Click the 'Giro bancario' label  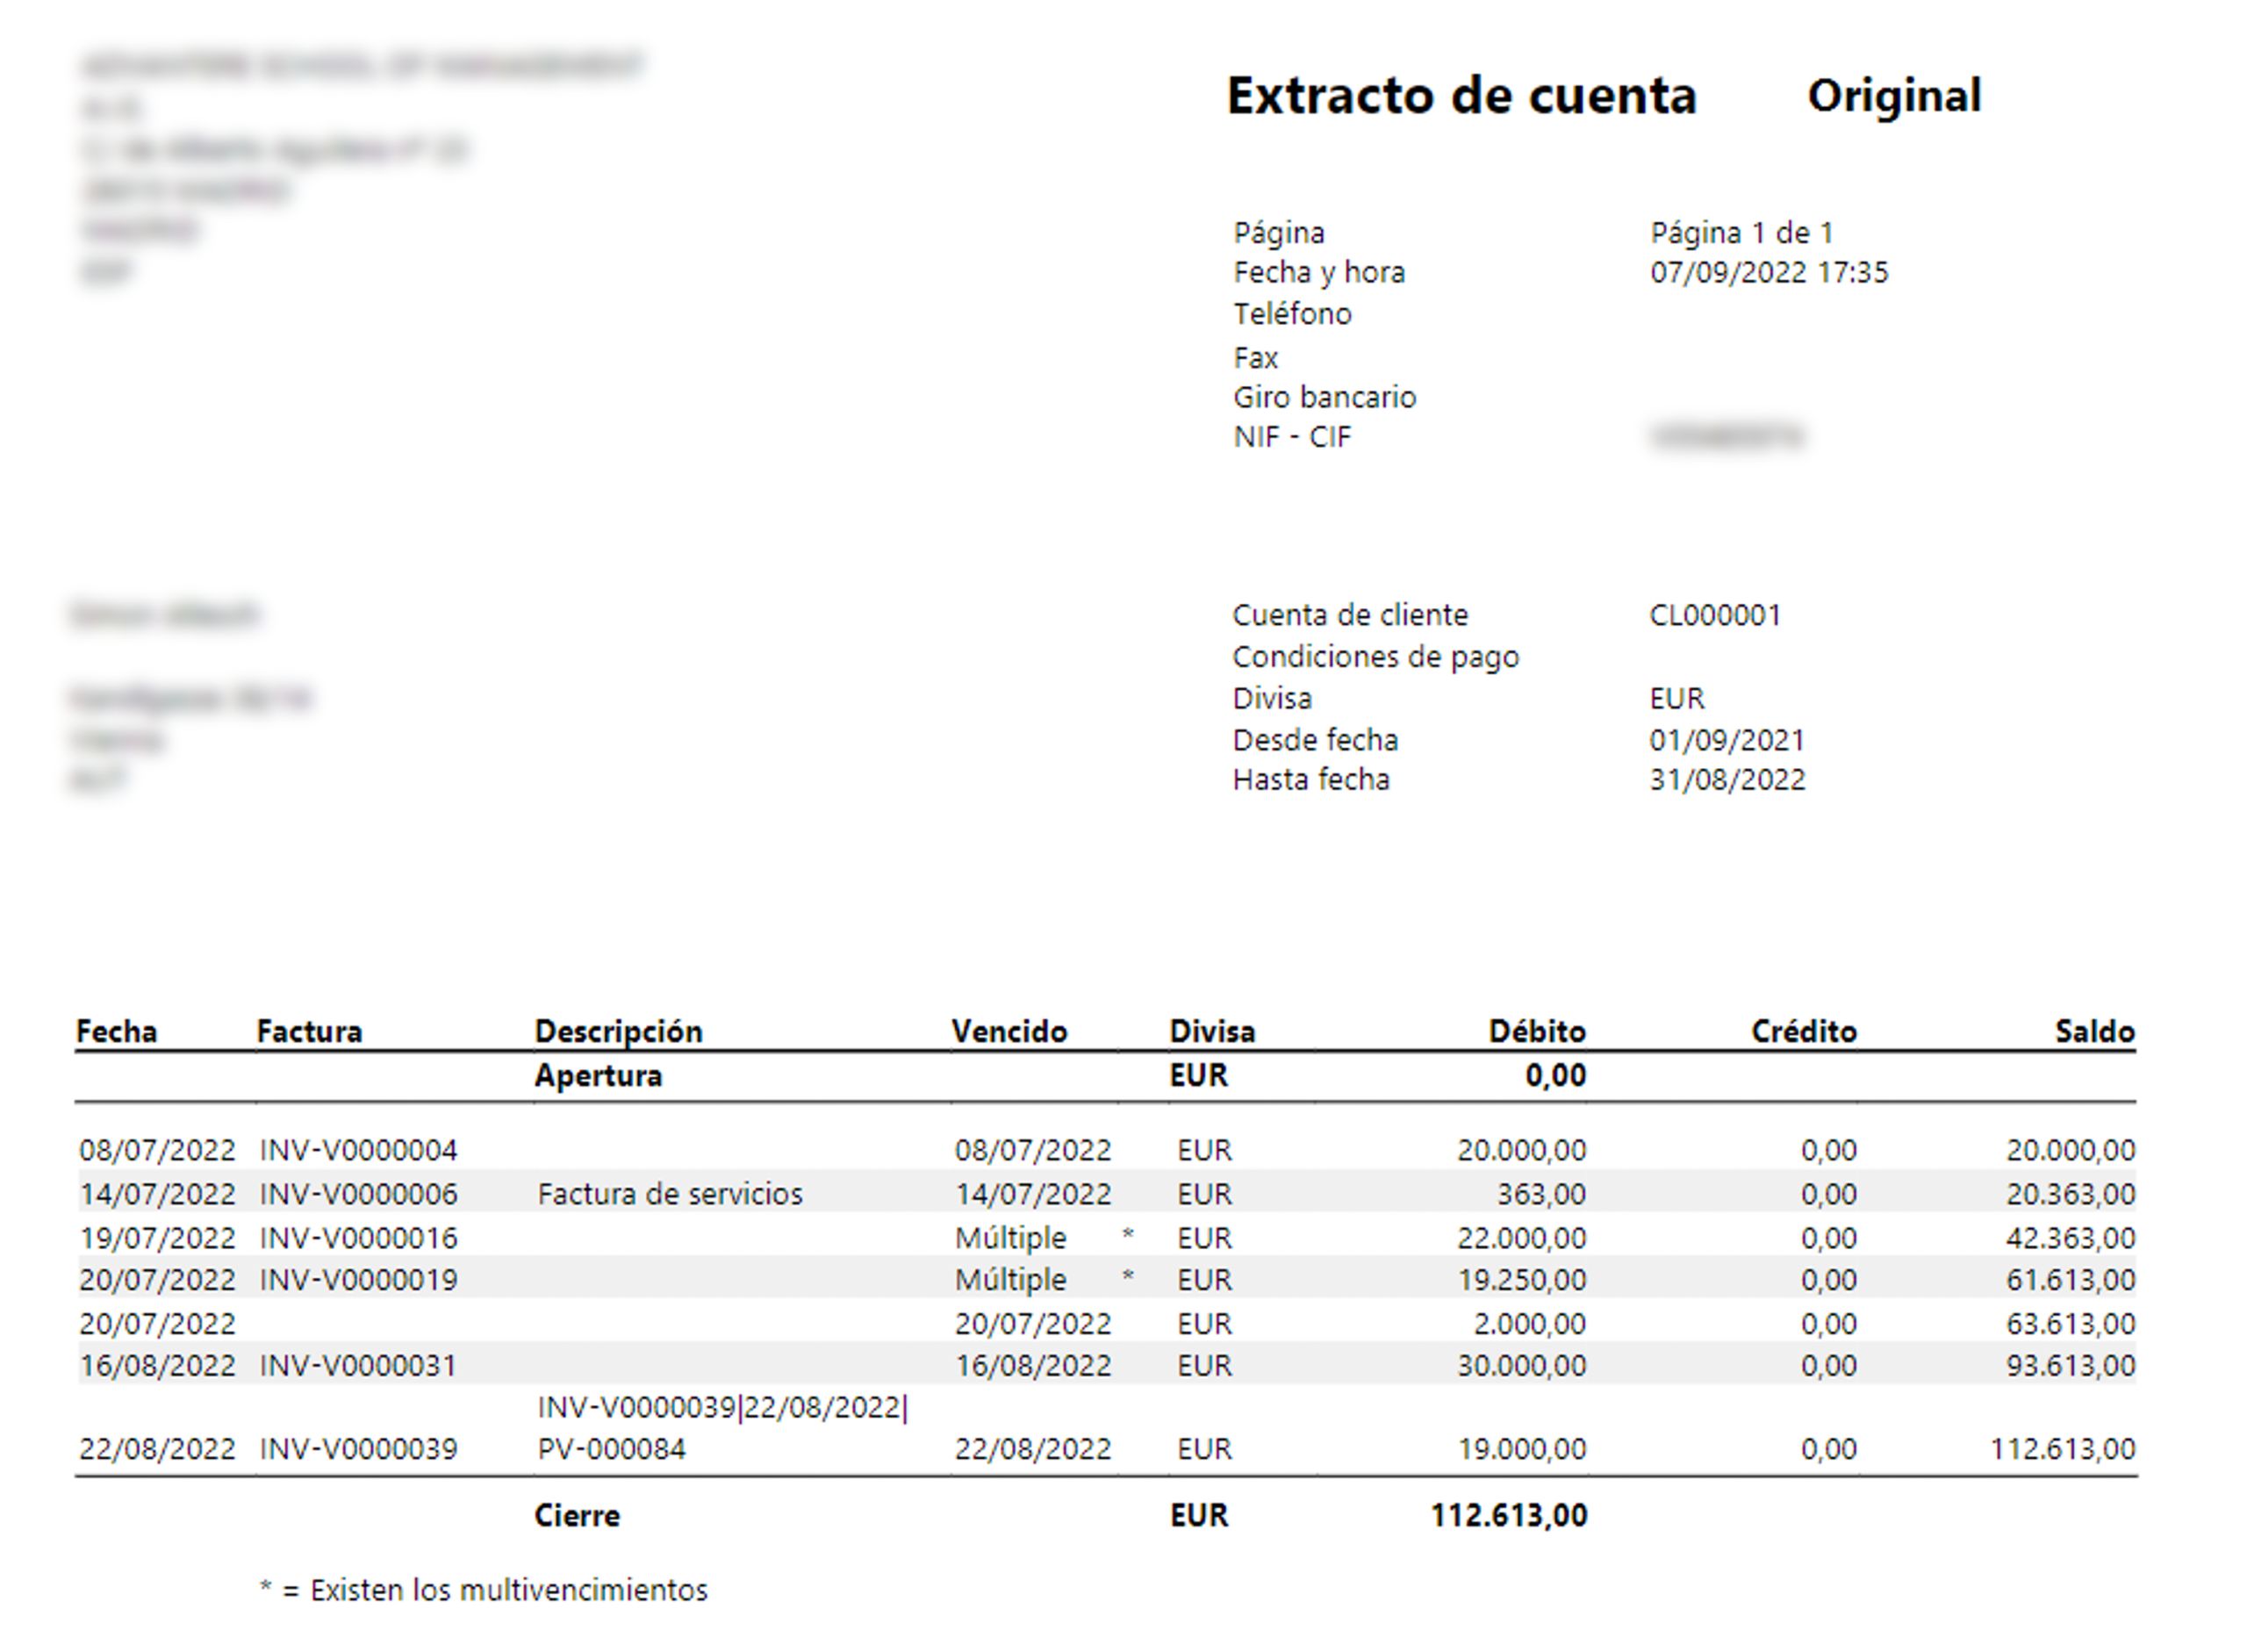click(x=1324, y=397)
